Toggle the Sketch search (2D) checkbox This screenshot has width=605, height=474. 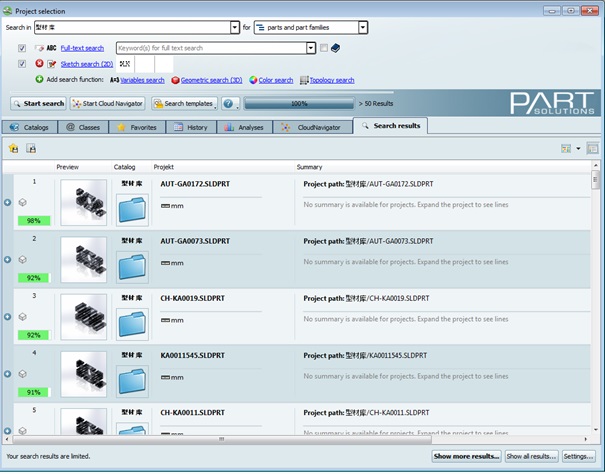[22, 63]
